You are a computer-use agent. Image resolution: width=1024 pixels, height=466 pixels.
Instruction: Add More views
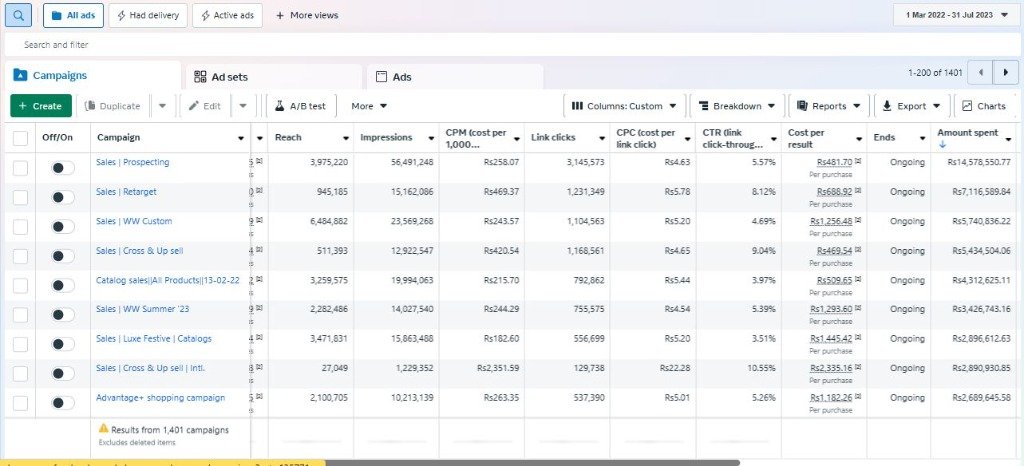pyautogui.click(x=307, y=15)
